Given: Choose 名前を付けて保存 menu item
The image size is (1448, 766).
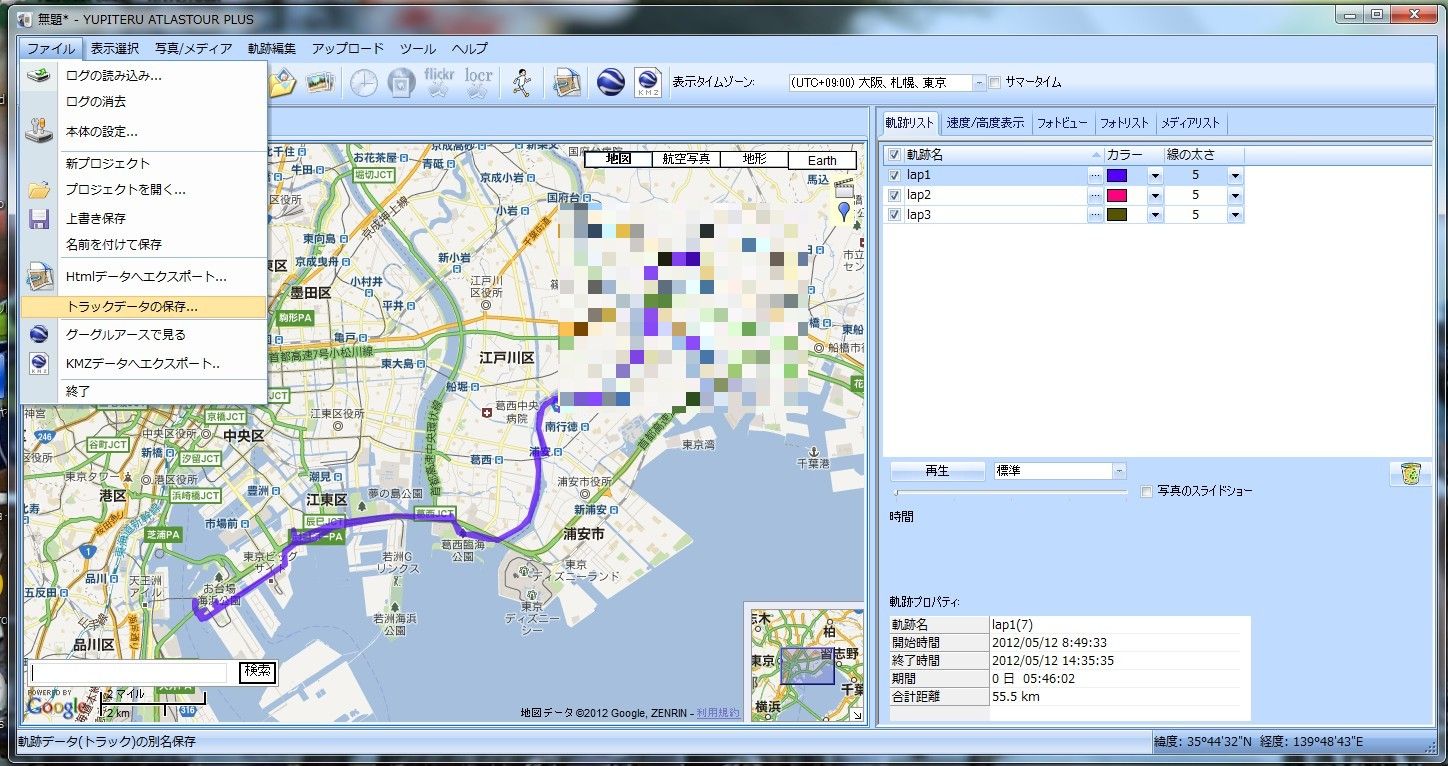Looking at the screenshot, I should (x=143, y=244).
